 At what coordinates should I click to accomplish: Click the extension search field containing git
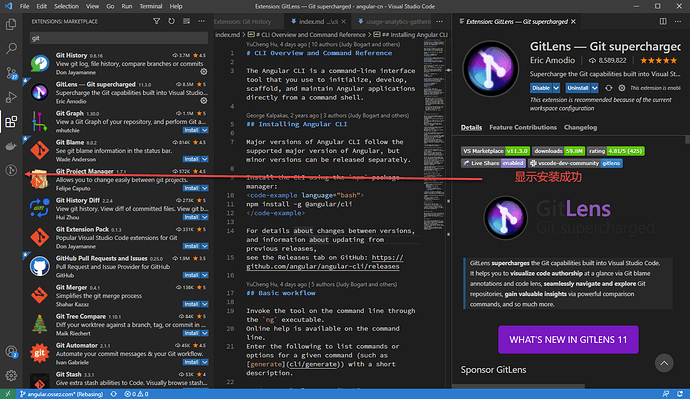coord(119,38)
